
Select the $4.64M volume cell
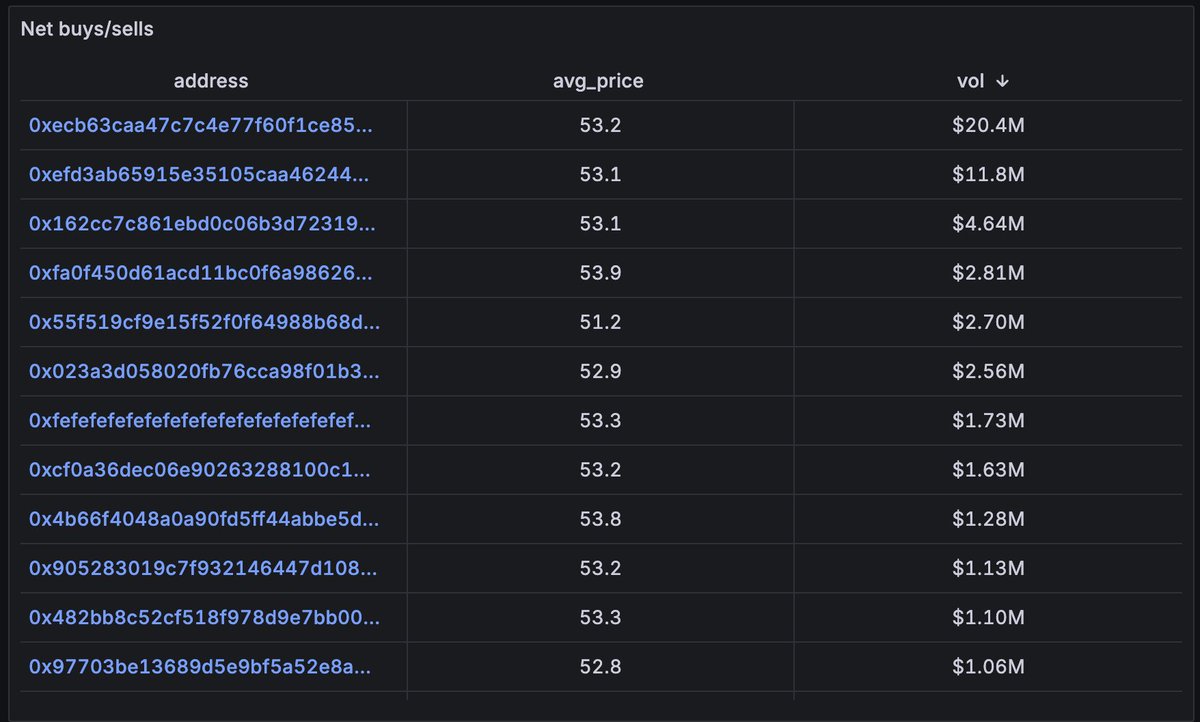point(988,223)
